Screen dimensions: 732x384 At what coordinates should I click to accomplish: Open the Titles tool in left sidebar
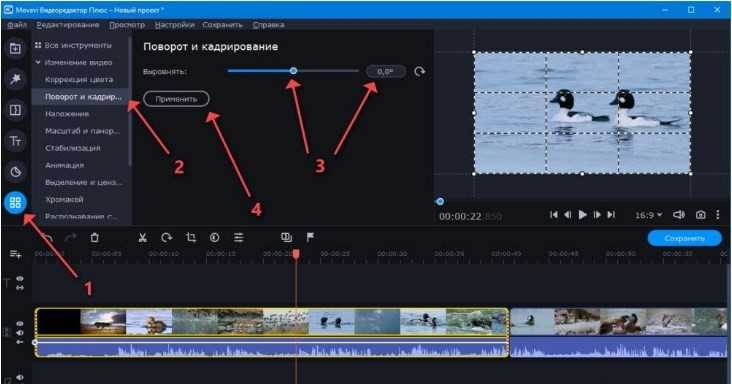tap(15, 141)
